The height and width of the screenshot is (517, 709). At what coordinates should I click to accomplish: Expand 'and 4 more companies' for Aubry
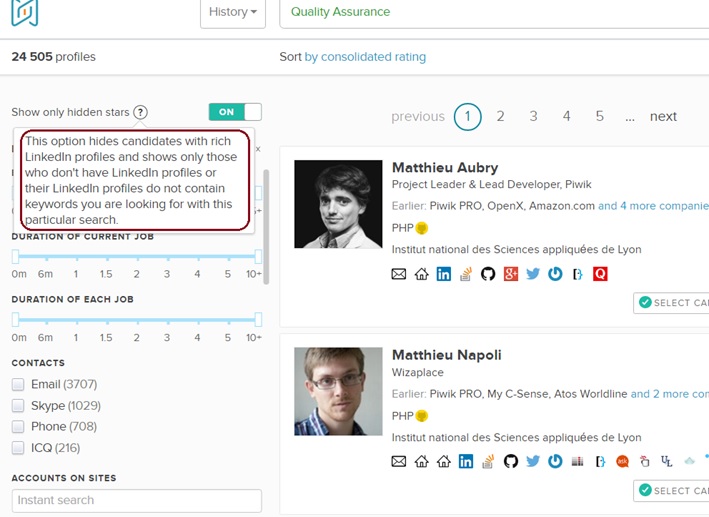pyautogui.click(x=653, y=206)
